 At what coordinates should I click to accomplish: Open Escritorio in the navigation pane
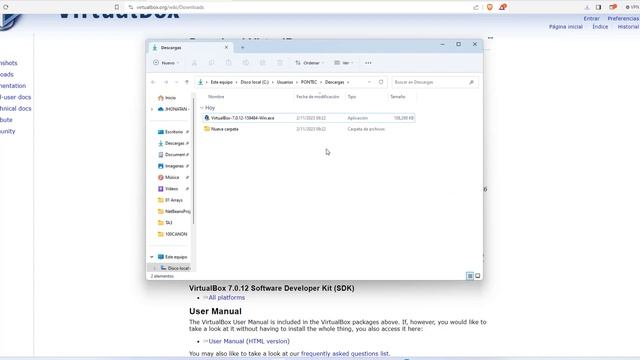point(173,132)
